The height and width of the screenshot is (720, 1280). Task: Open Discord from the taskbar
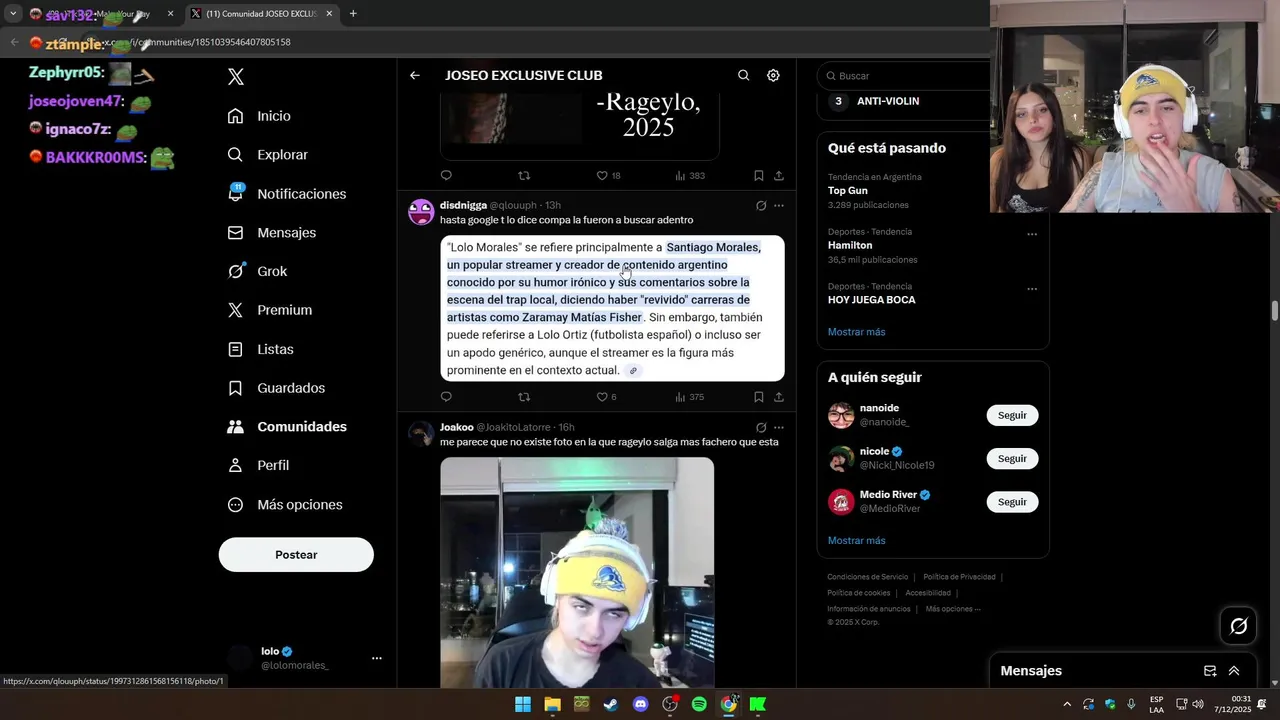[641, 704]
